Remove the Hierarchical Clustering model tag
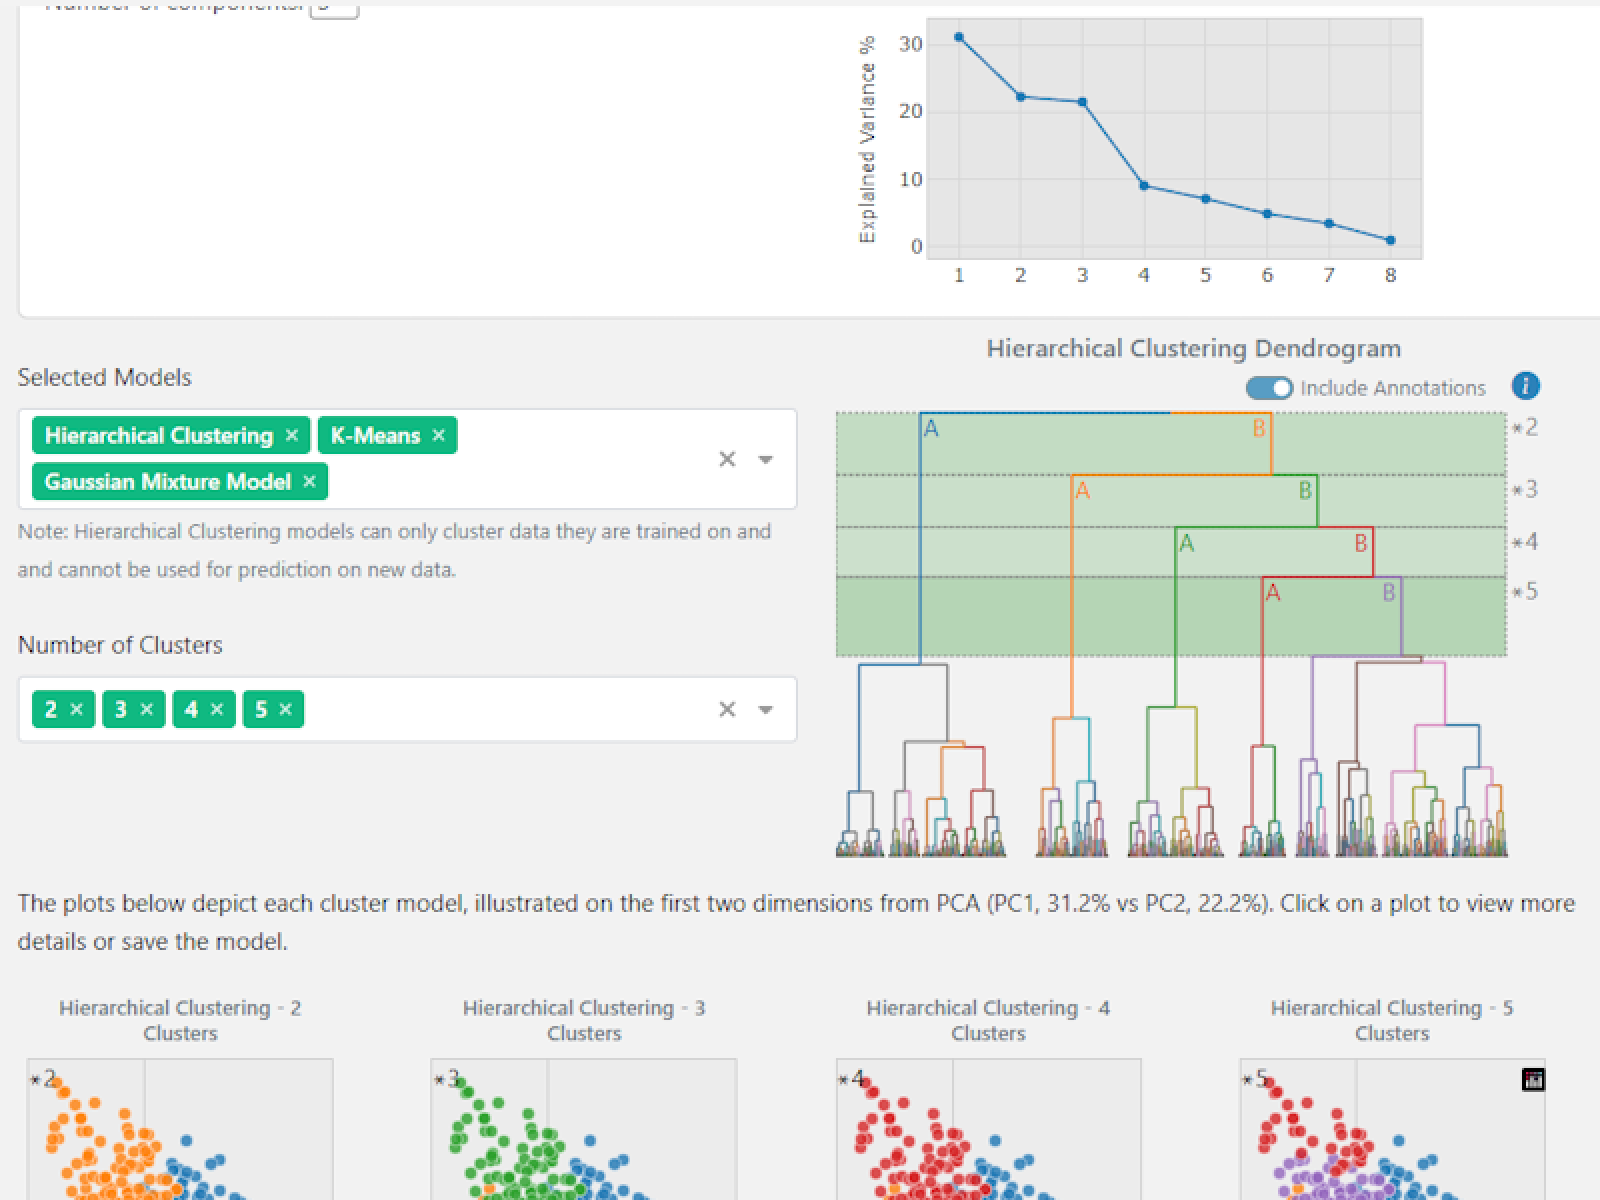1600x1200 pixels. point(291,435)
